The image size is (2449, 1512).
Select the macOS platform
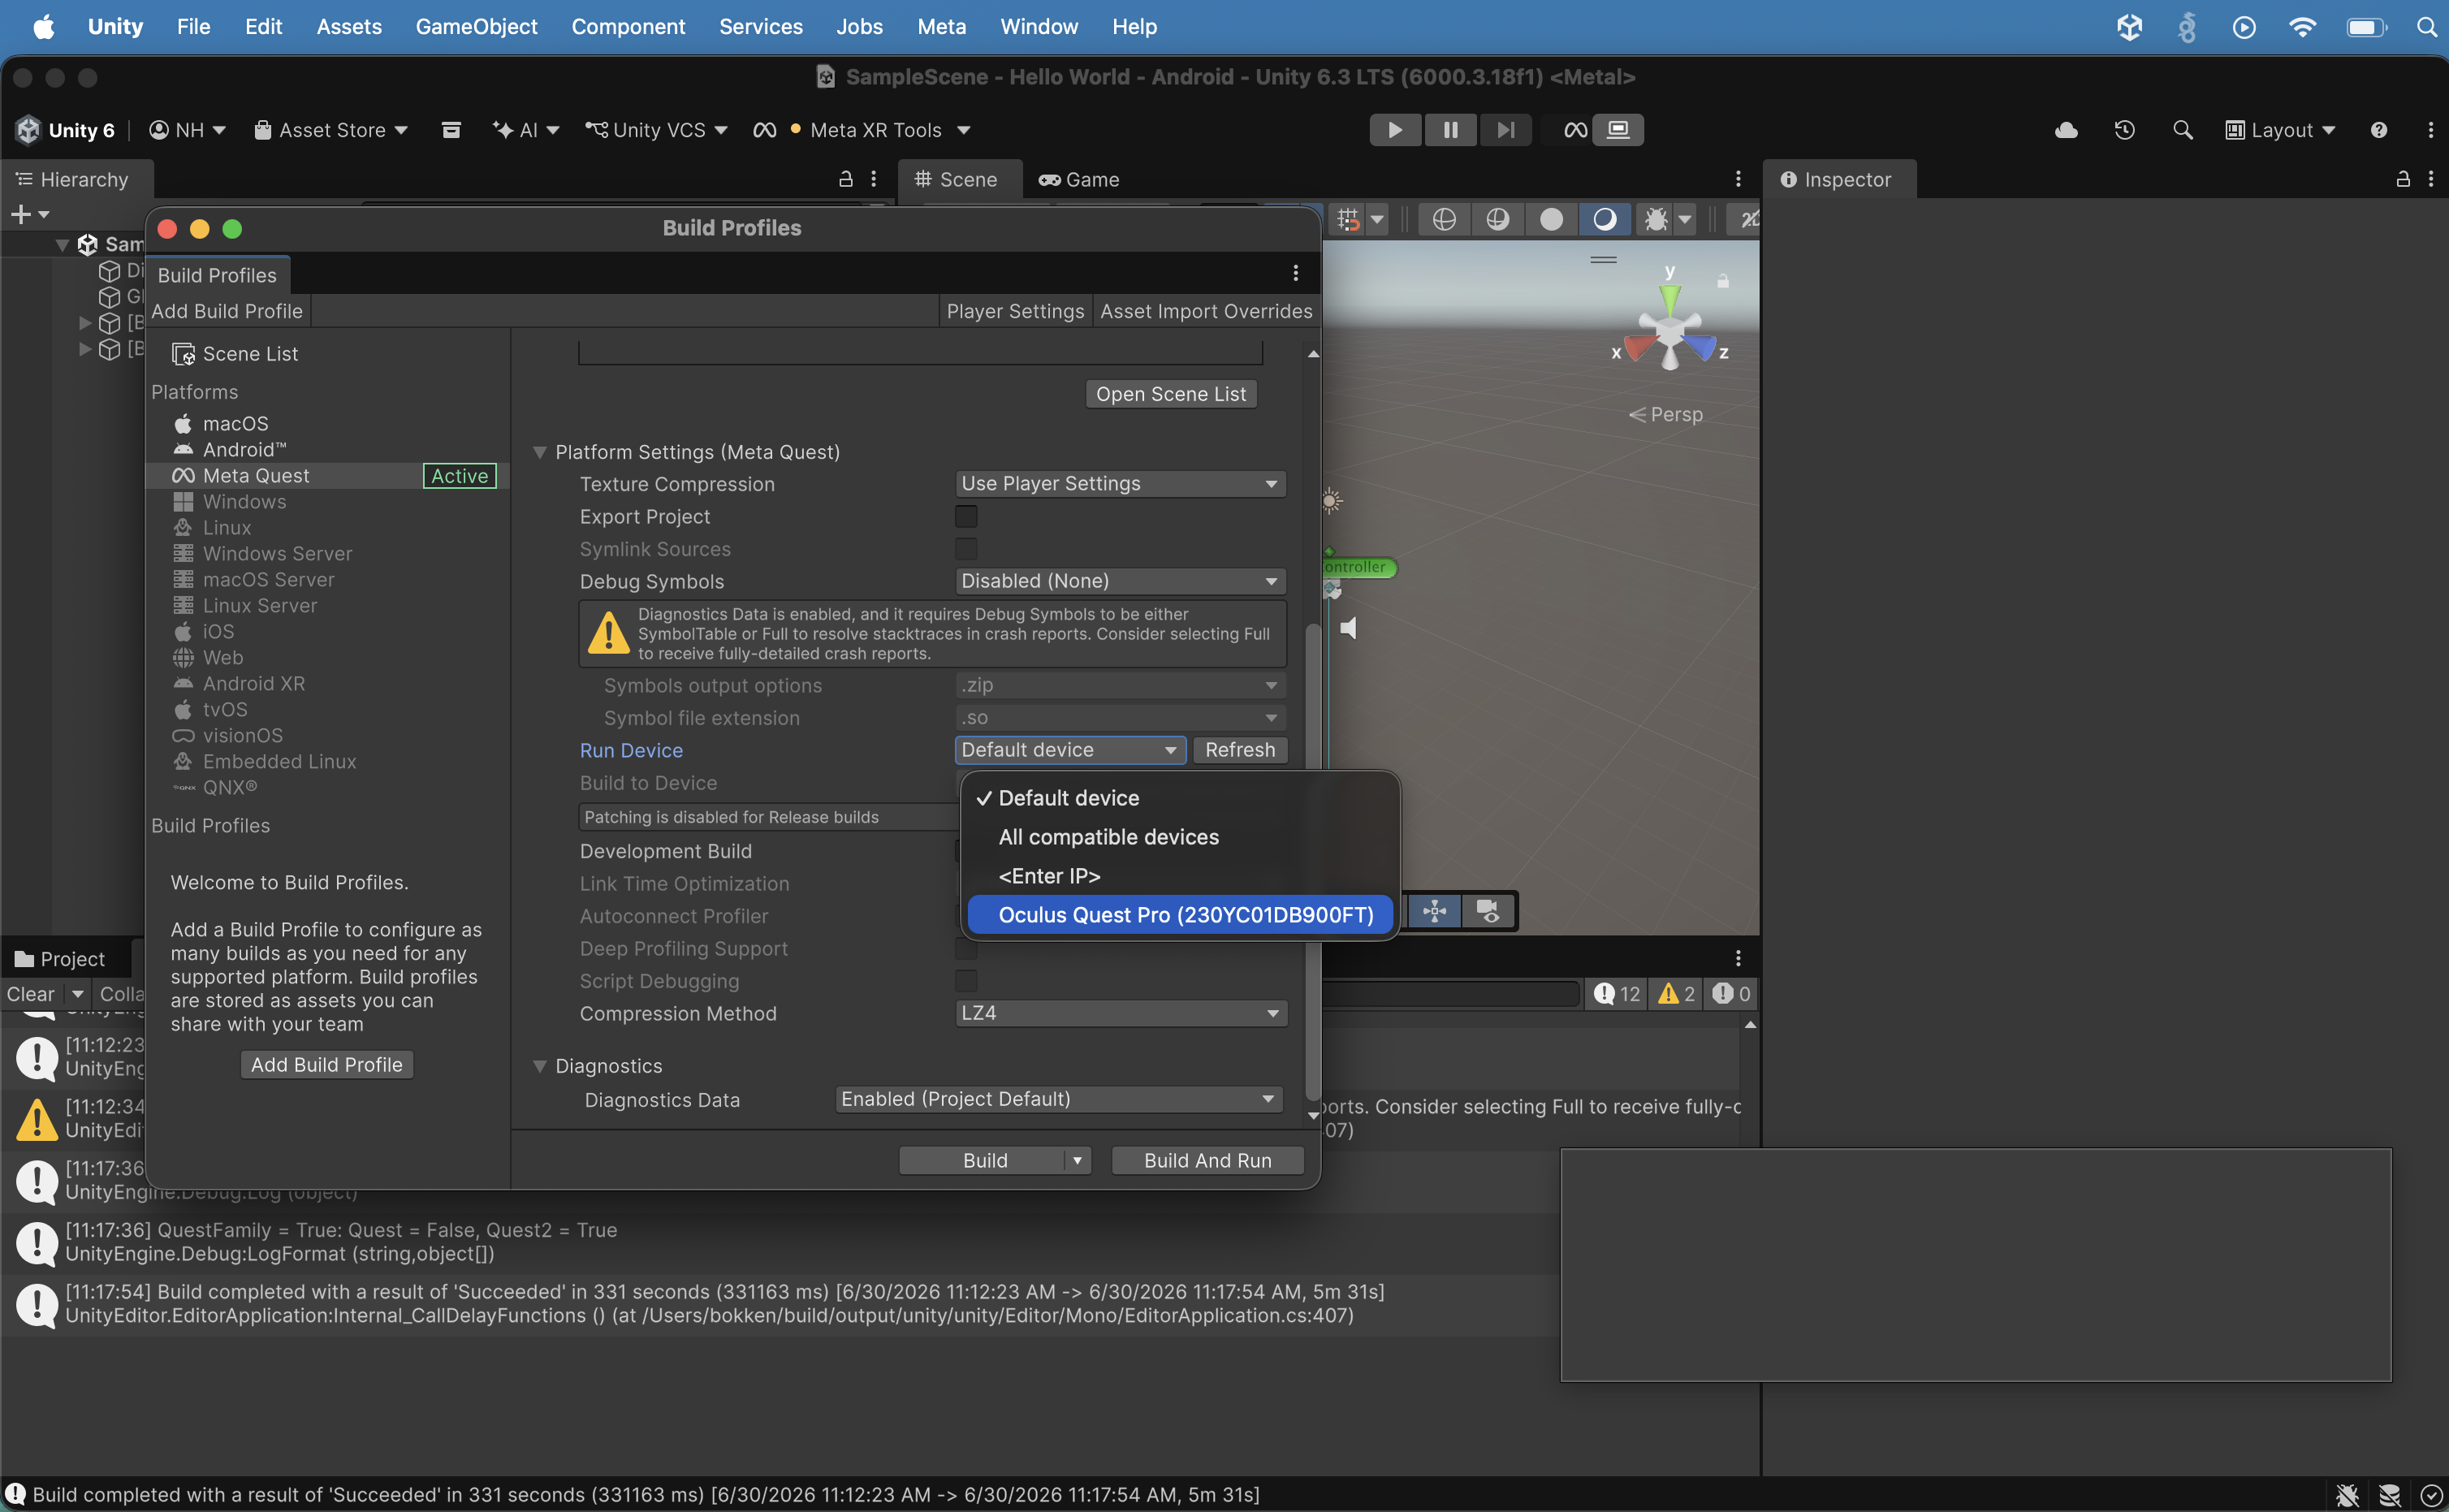click(x=235, y=424)
